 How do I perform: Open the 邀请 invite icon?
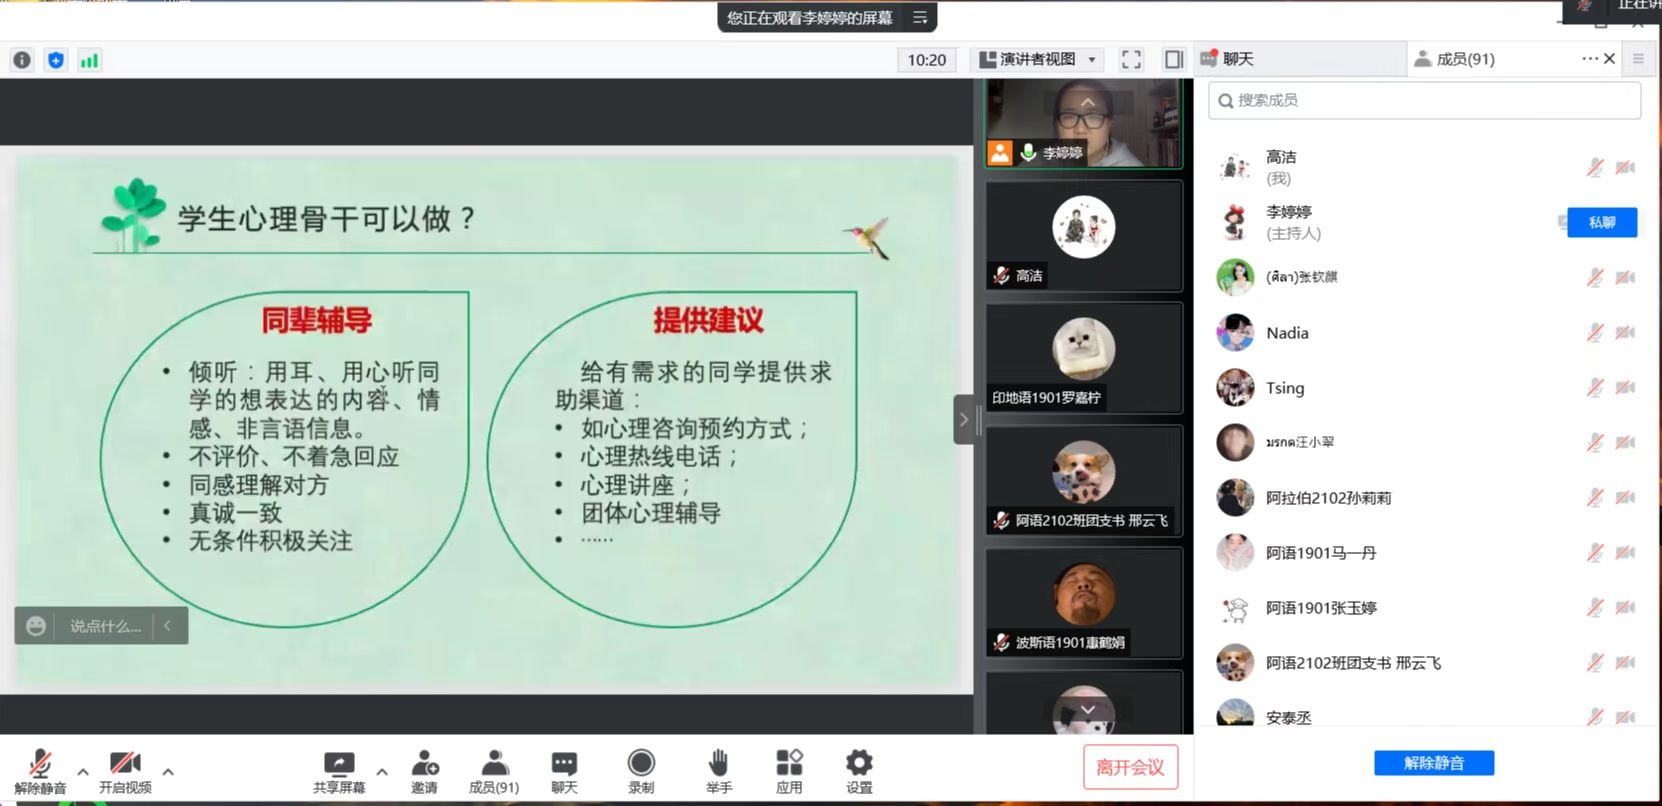click(424, 765)
